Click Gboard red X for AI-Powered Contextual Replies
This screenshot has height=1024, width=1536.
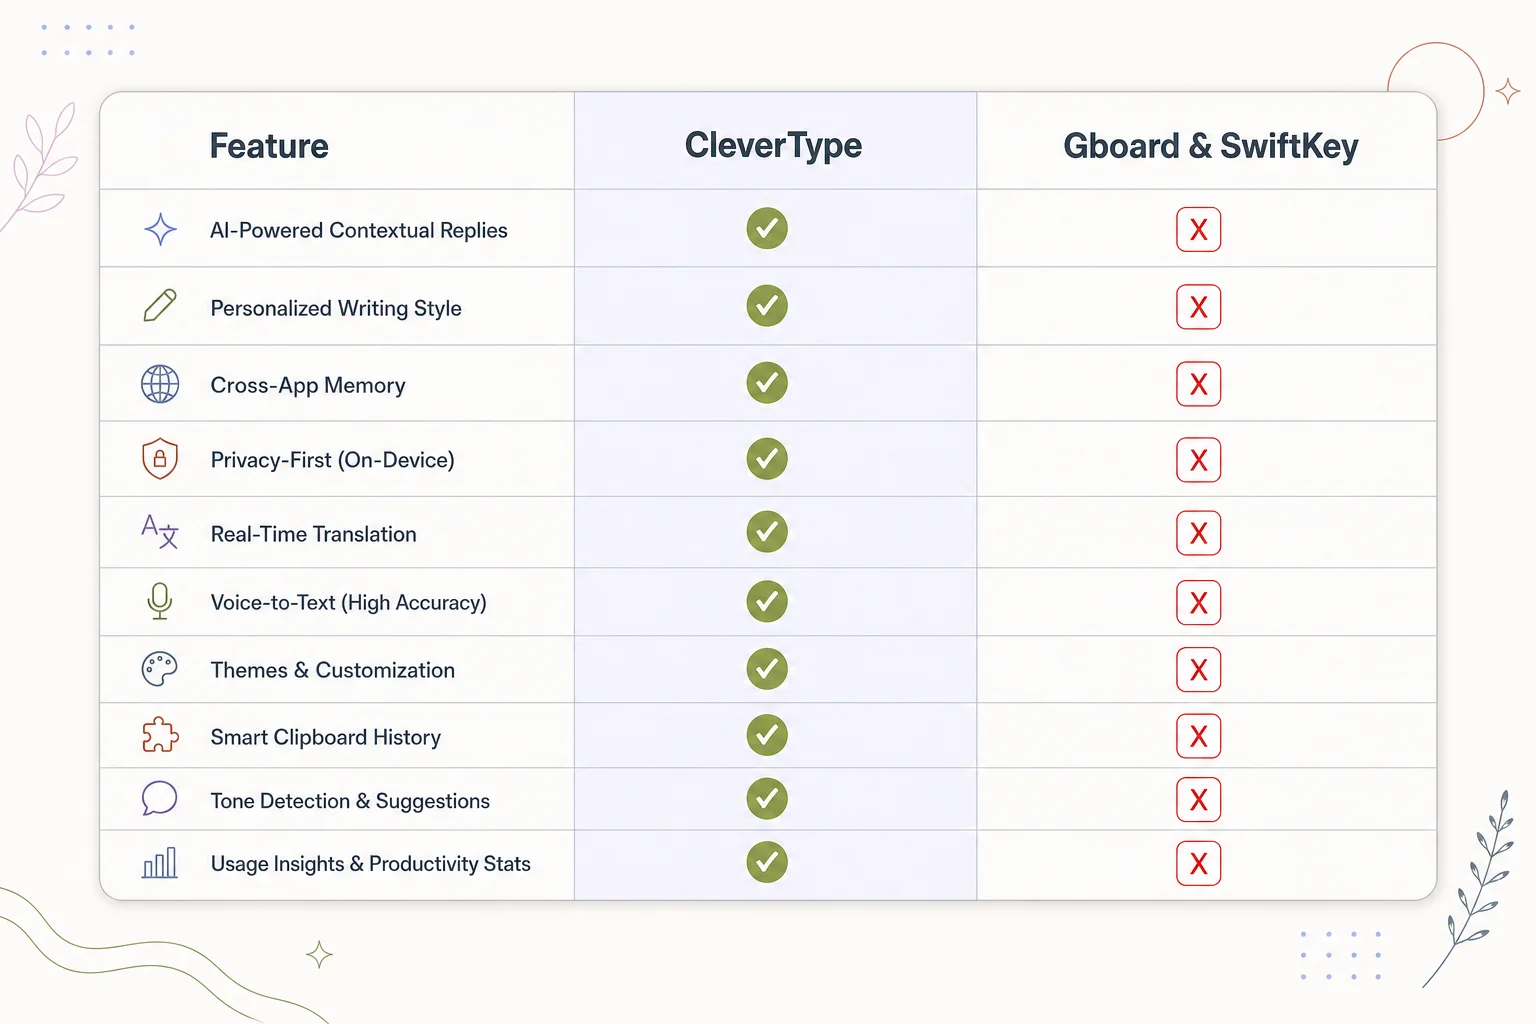coord(1199,230)
